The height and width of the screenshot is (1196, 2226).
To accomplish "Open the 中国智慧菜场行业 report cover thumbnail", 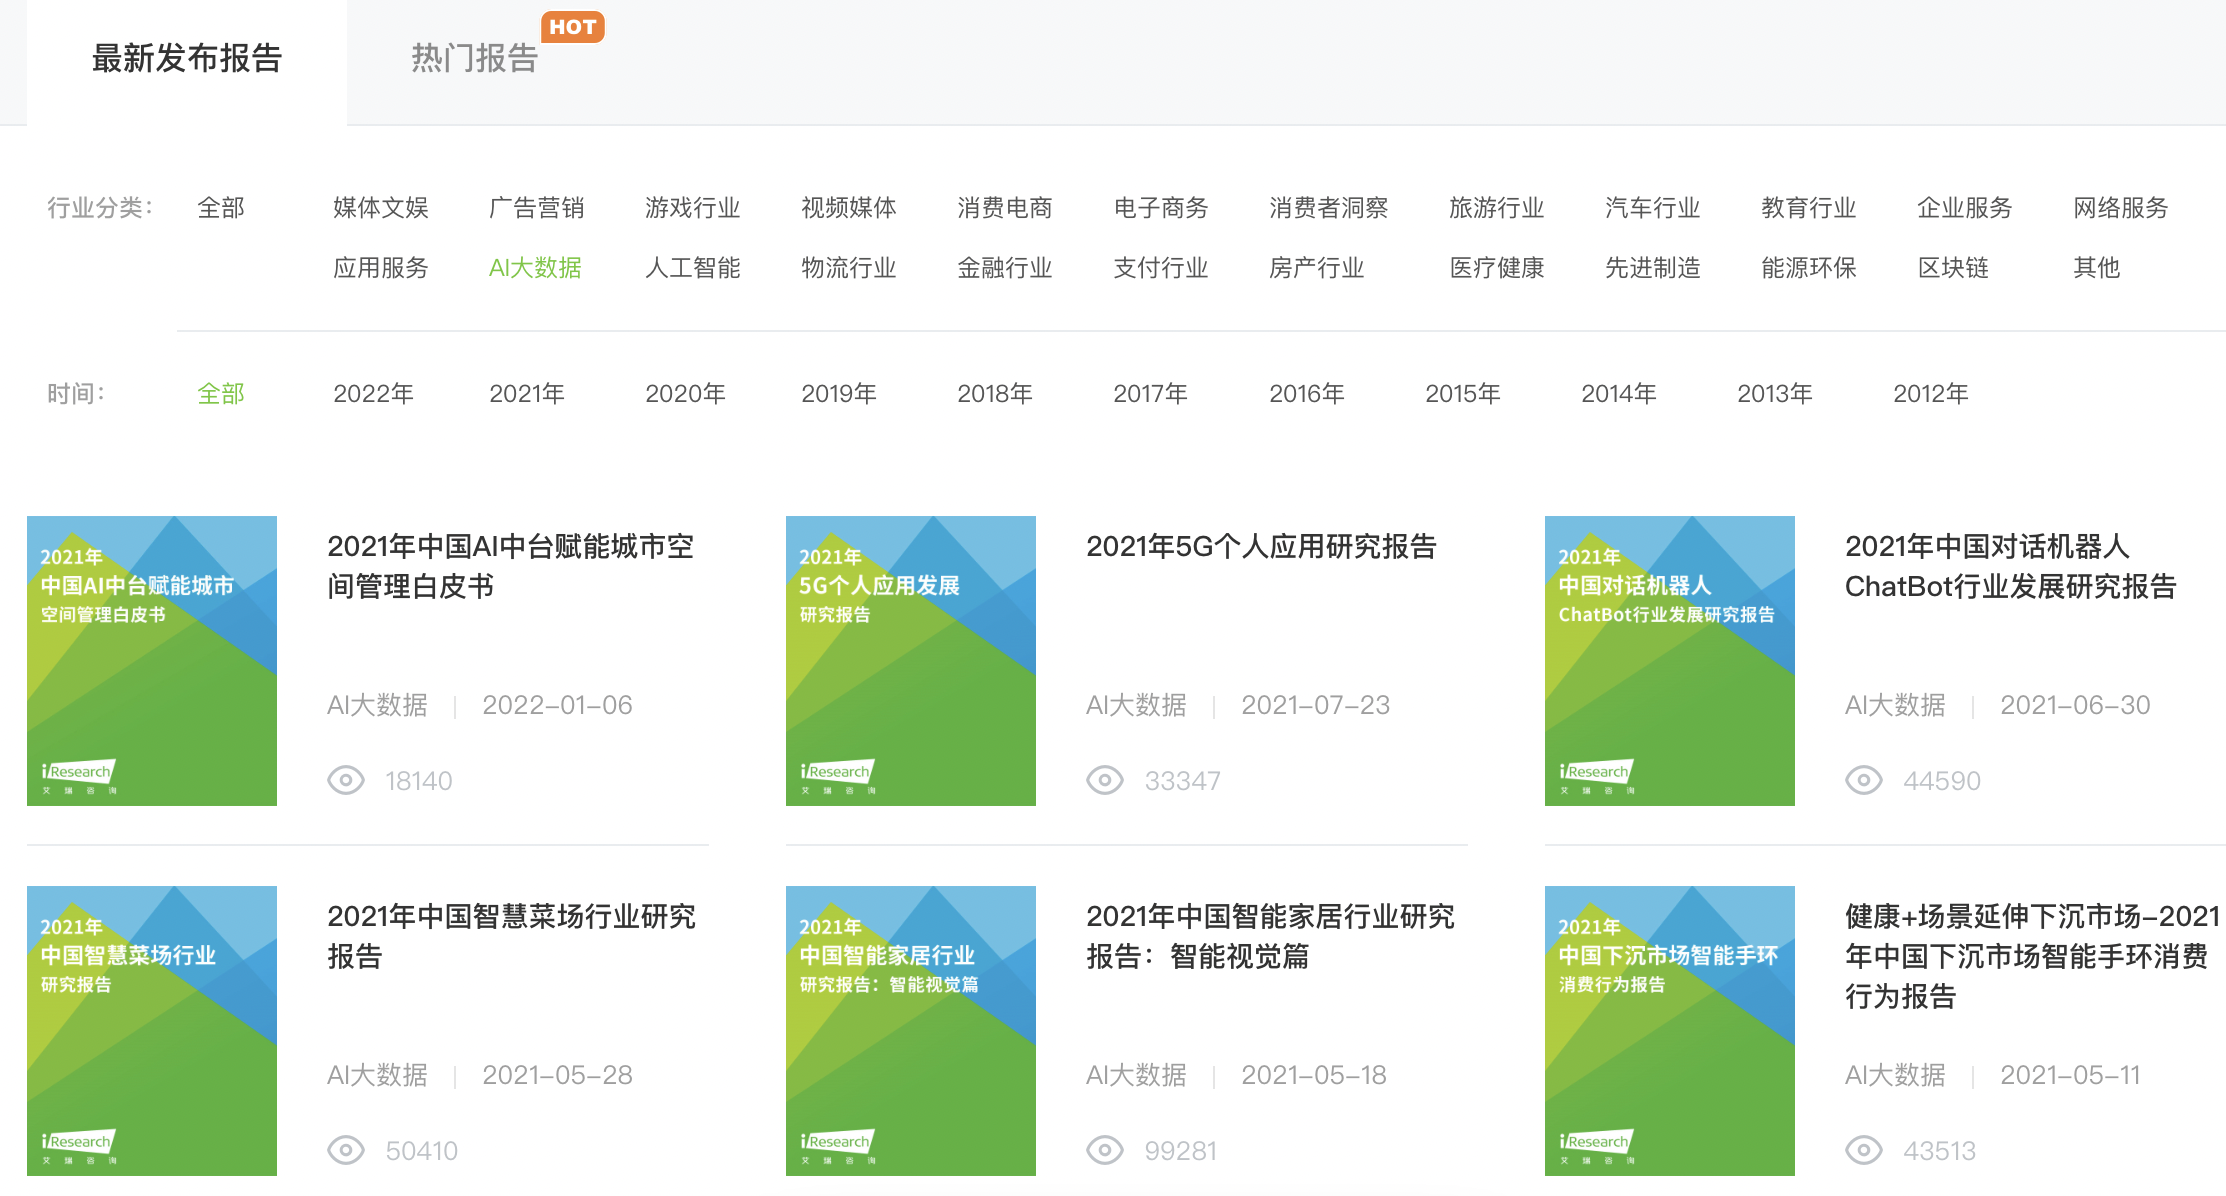I will (x=152, y=1030).
